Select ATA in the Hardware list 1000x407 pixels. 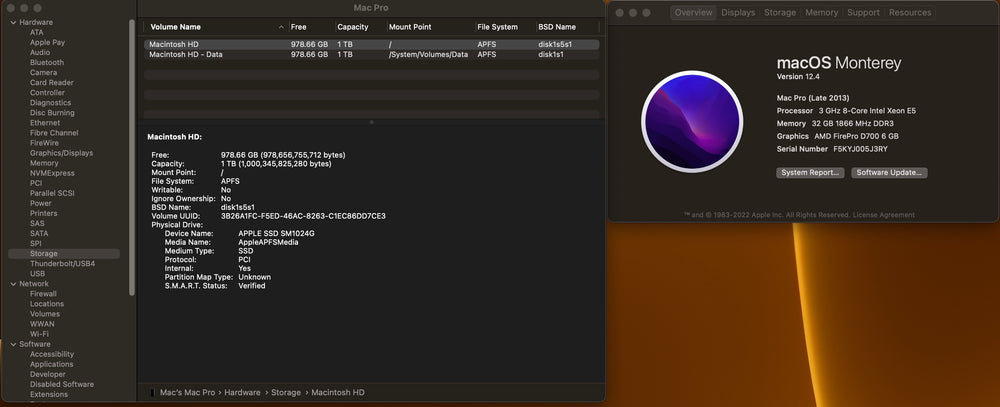tap(37, 33)
